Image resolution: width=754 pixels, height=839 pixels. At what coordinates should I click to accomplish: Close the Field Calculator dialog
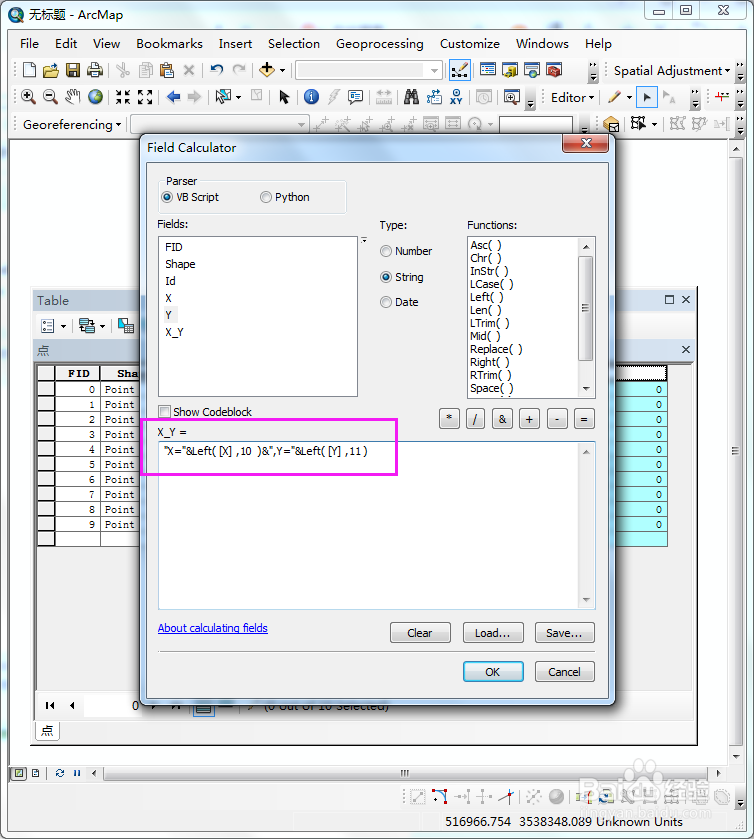pyautogui.click(x=585, y=143)
